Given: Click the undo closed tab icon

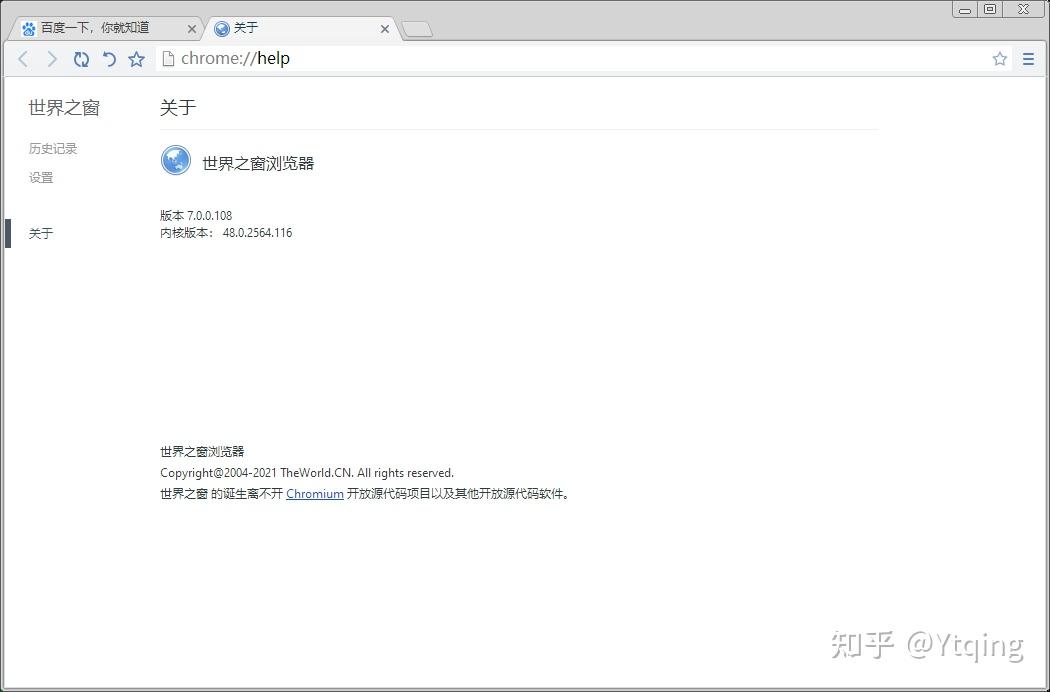Looking at the screenshot, I should (x=109, y=59).
